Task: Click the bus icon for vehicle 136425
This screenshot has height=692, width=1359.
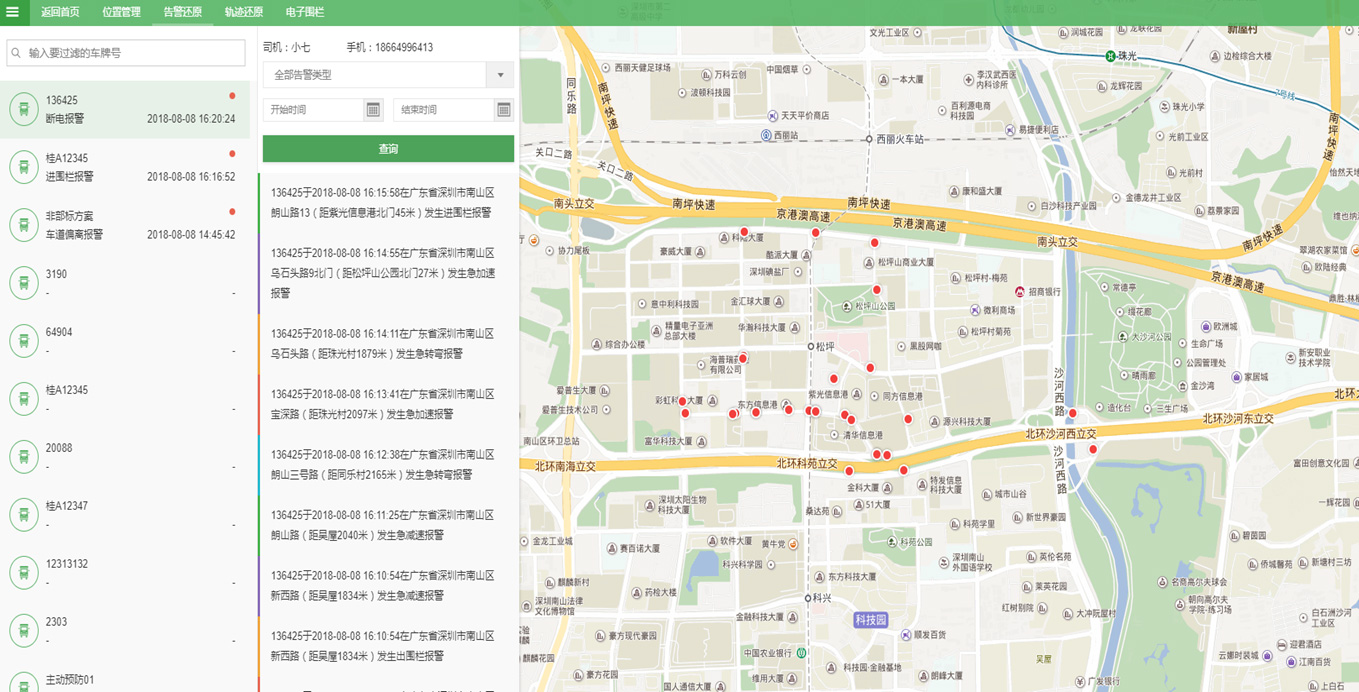Action: (x=24, y=109)
